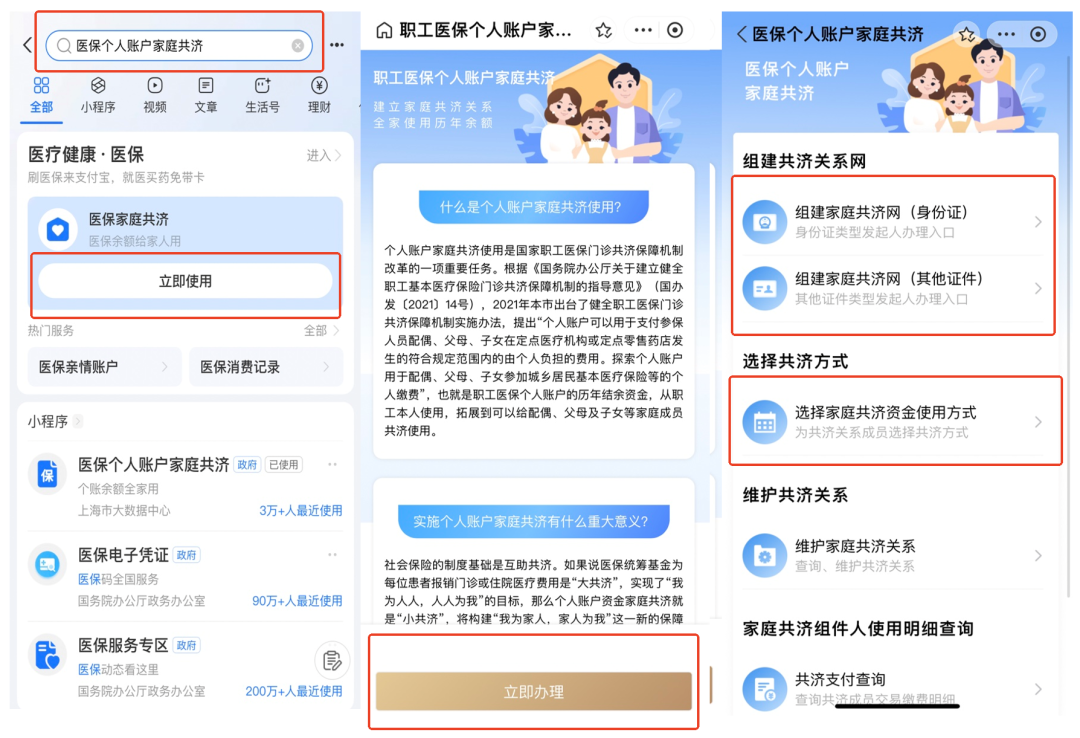Open more dots for 医保电子凭证 row
The height and width of the screenshot is (738, 1080).
(x=333, y=555)
